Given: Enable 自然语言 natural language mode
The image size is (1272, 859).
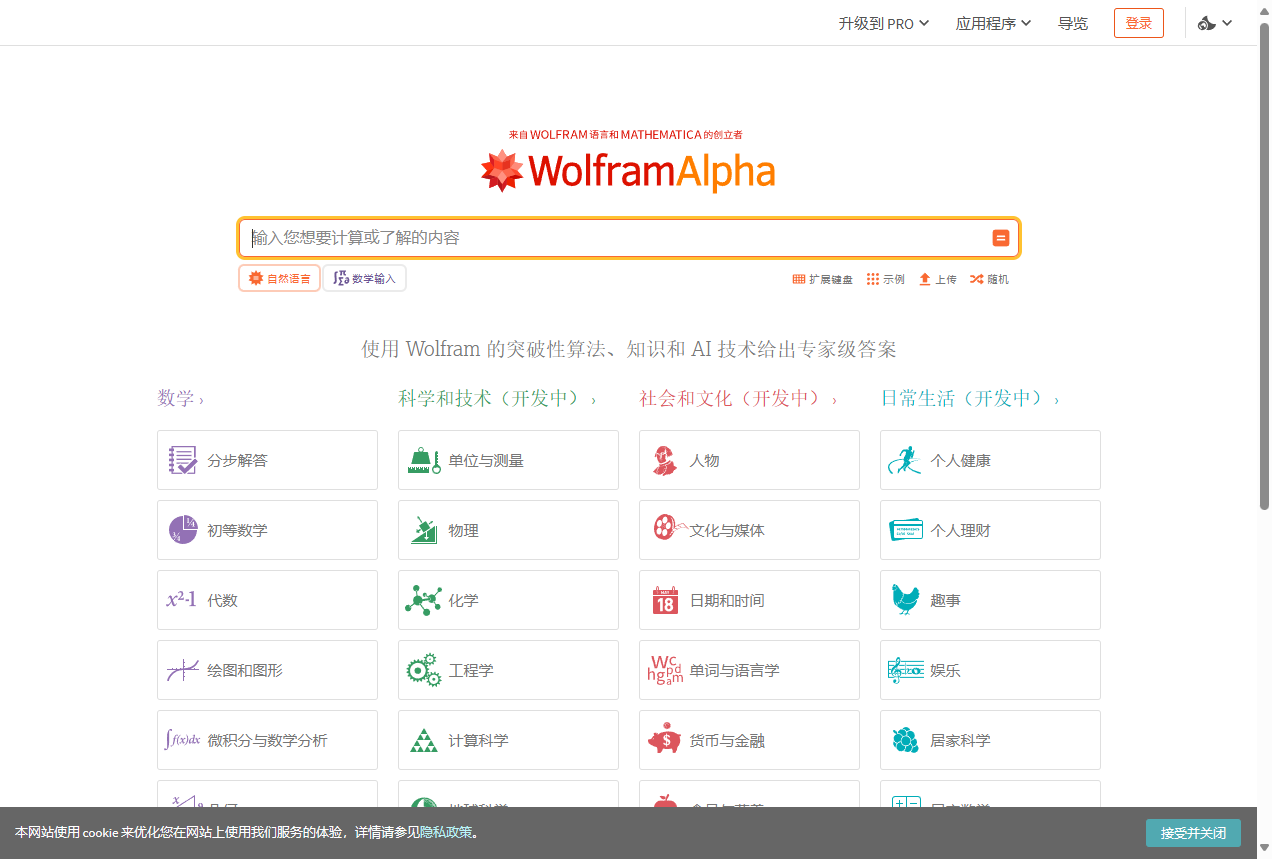Looking at the screenshot, I should [279, 278].
